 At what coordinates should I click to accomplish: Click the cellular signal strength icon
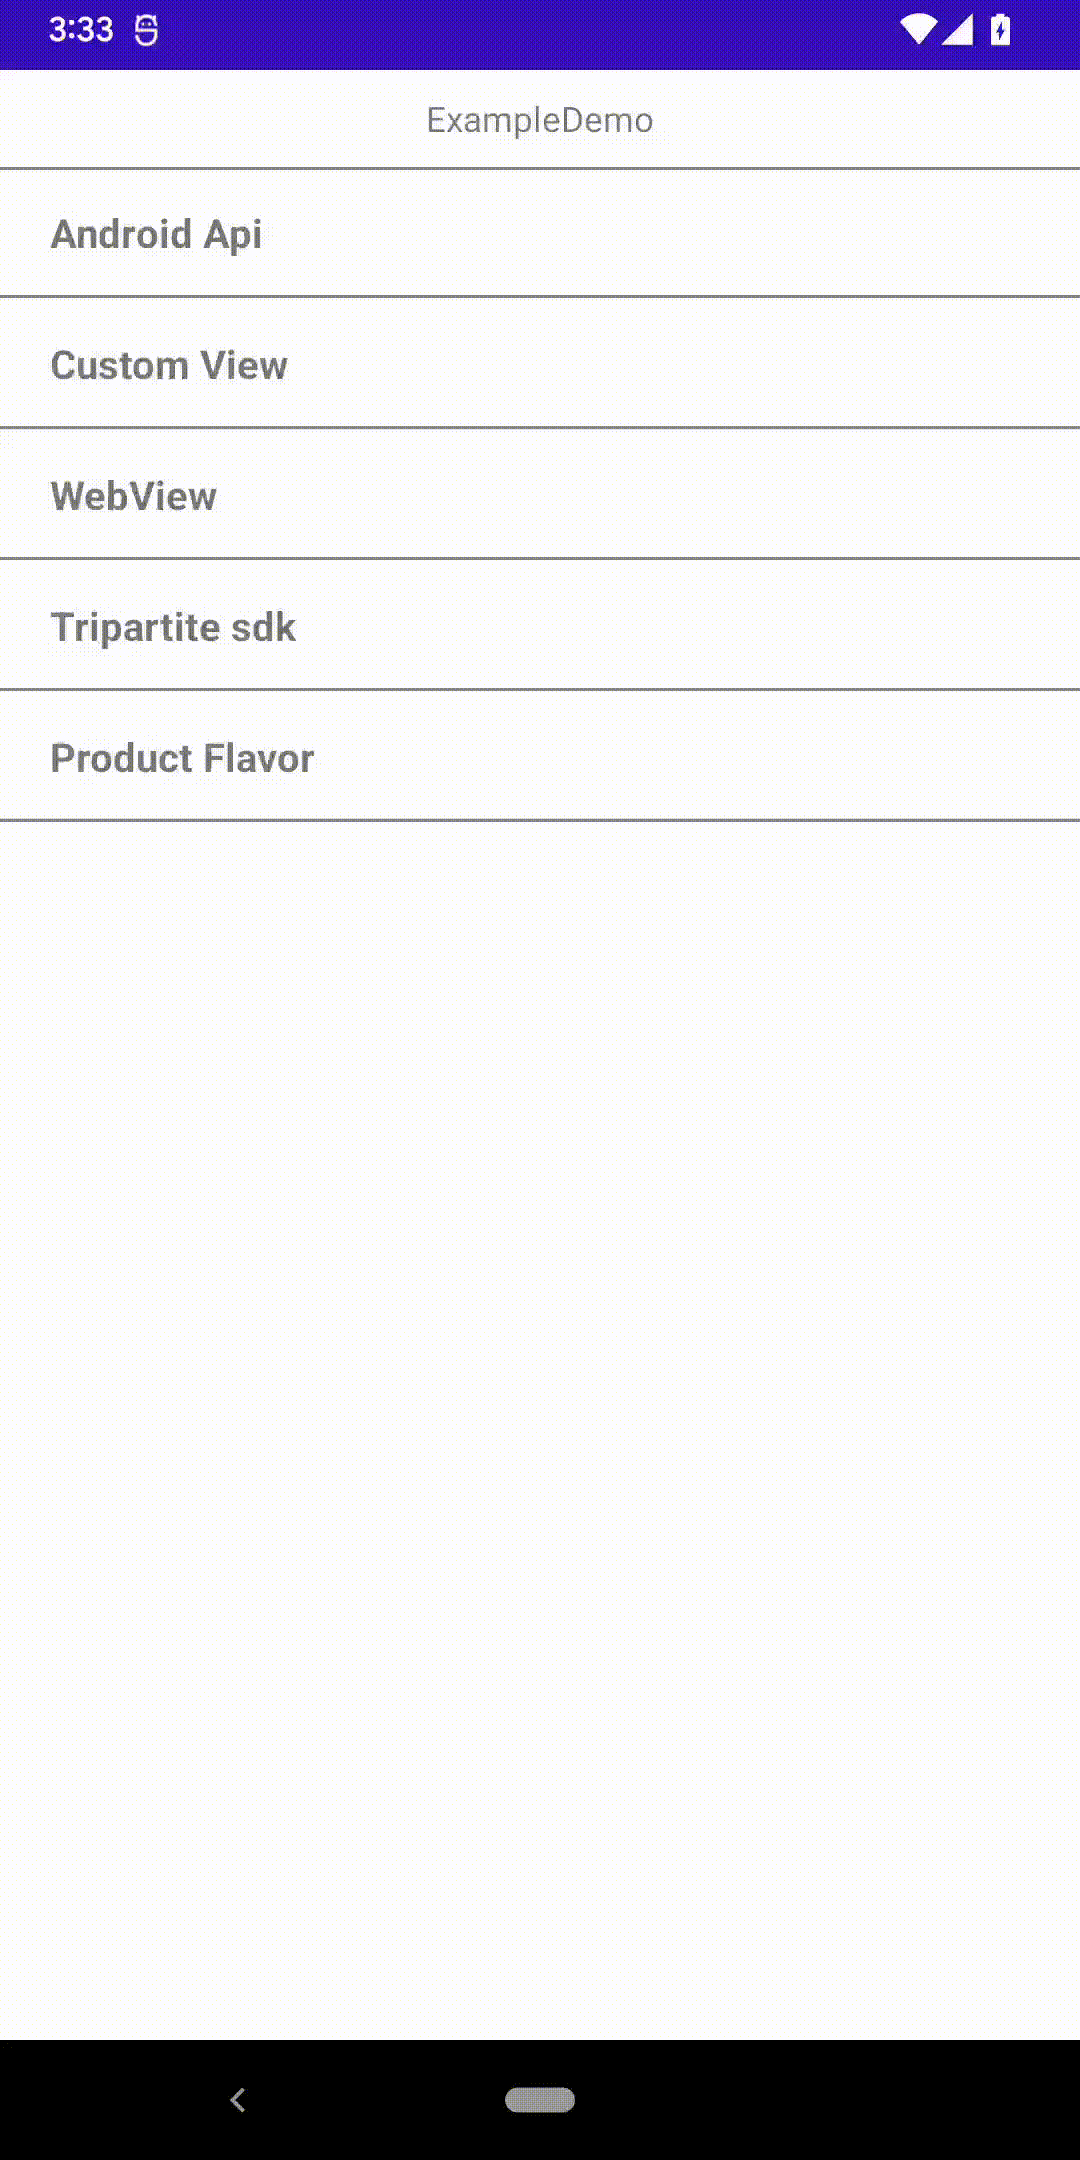tap(958, 30)
